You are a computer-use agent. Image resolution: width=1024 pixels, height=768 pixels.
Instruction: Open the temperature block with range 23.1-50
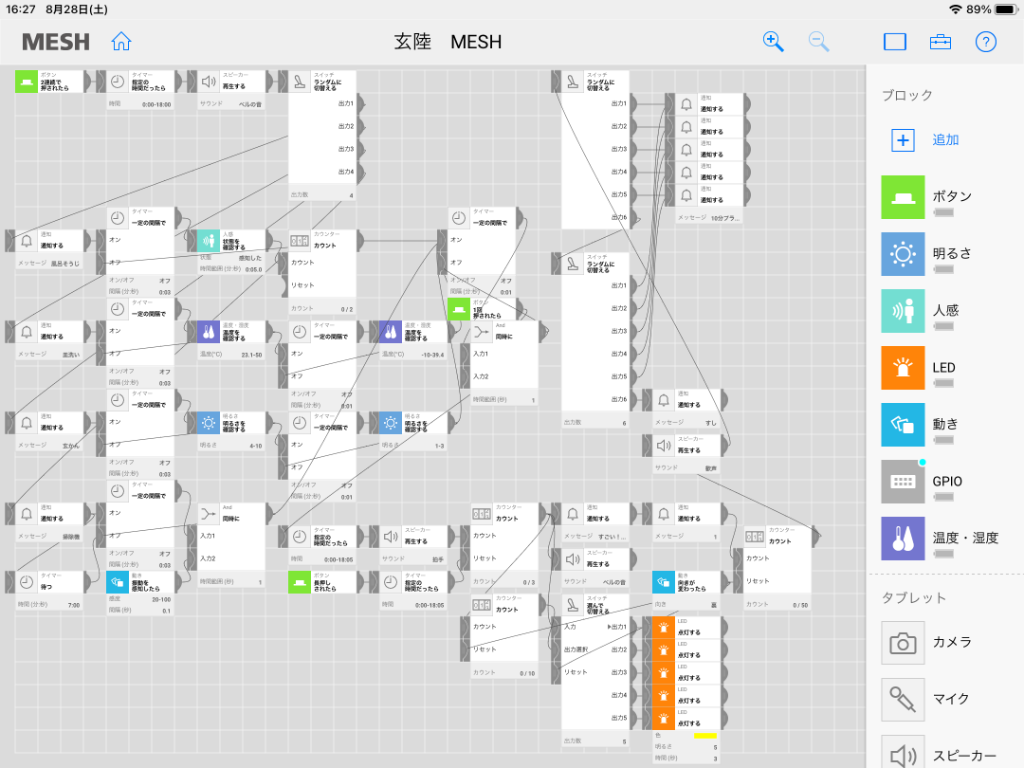[231, 332]
